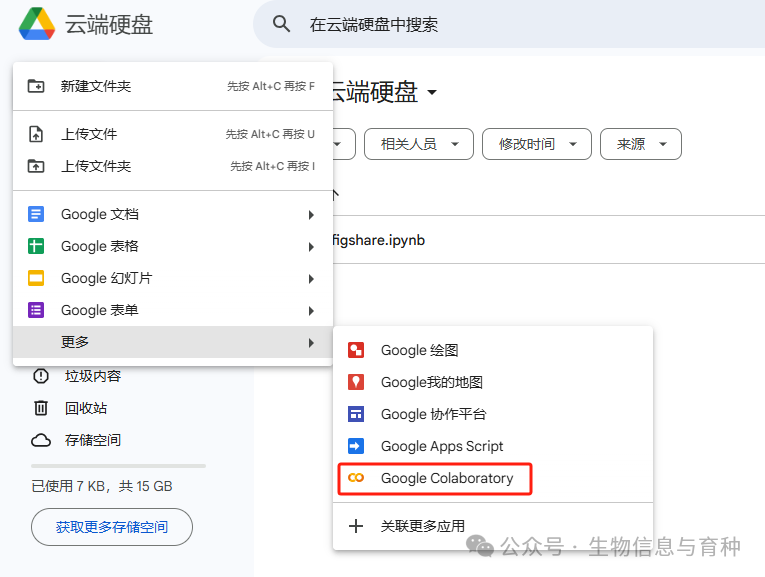
Task: Open the 云端硬盘 title dropdown arrow
Action: point(432,92)
